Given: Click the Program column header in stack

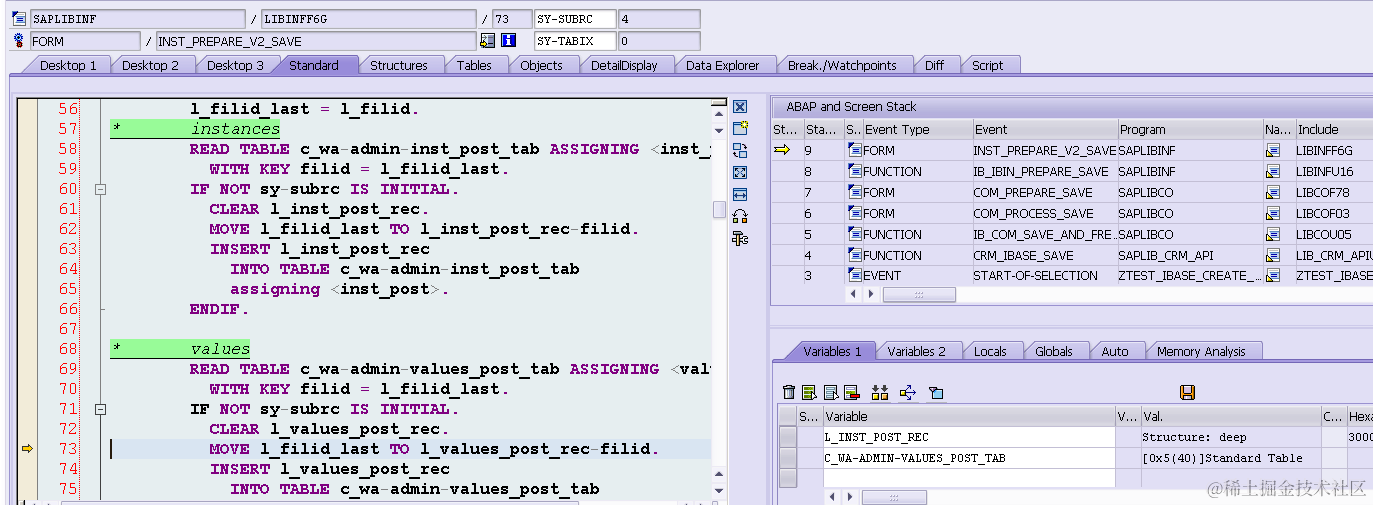Looking at the screenshot, I should point(1189,129).
